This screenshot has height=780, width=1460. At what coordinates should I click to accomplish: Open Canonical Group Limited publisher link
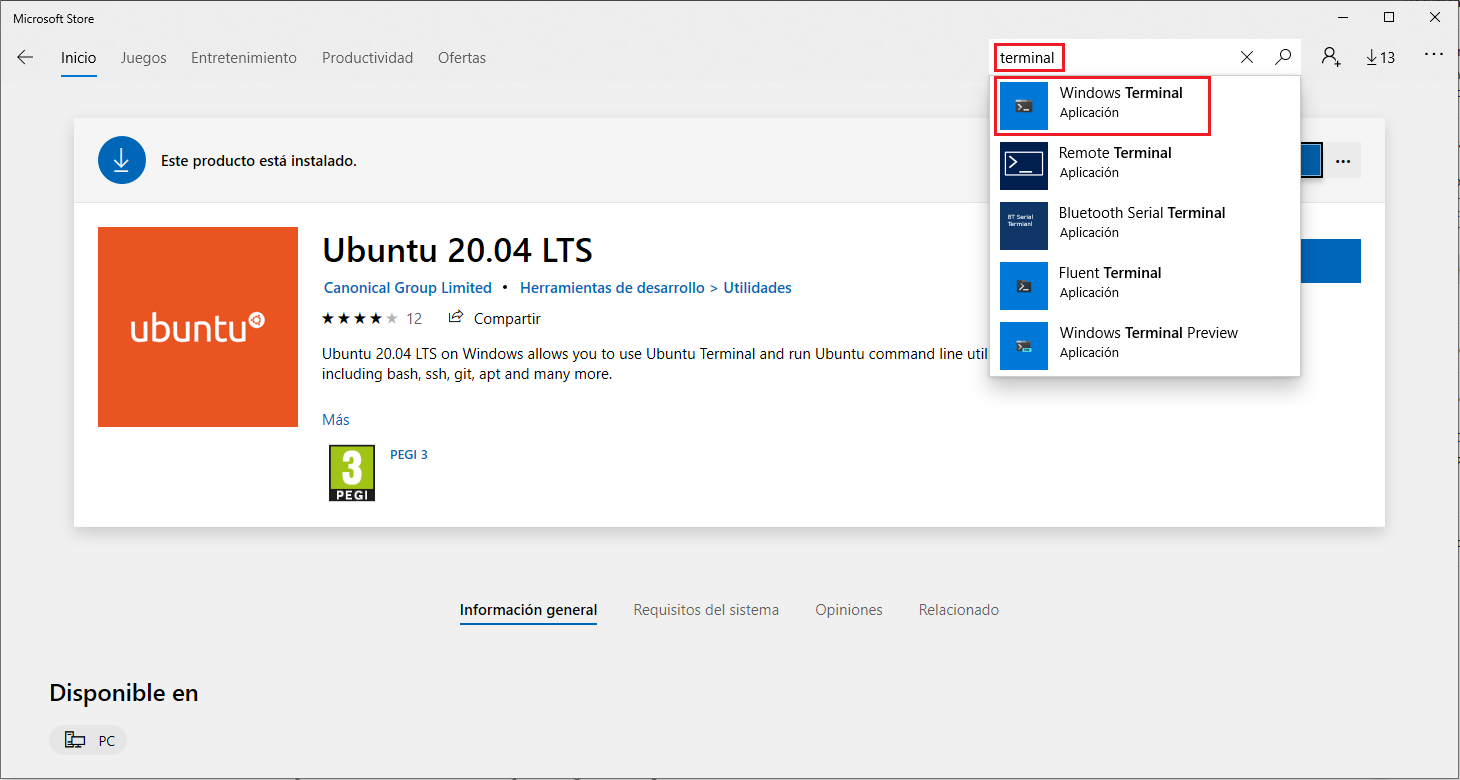tap(408, 288)
